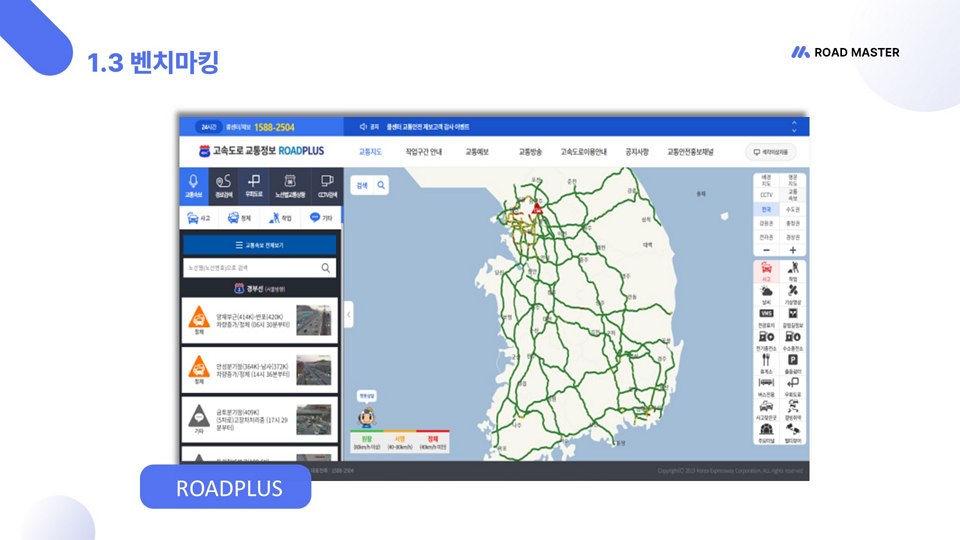Show parking rest stops P icon
Viewport: 960px width, 540px height.
click(x=792, y=364)
